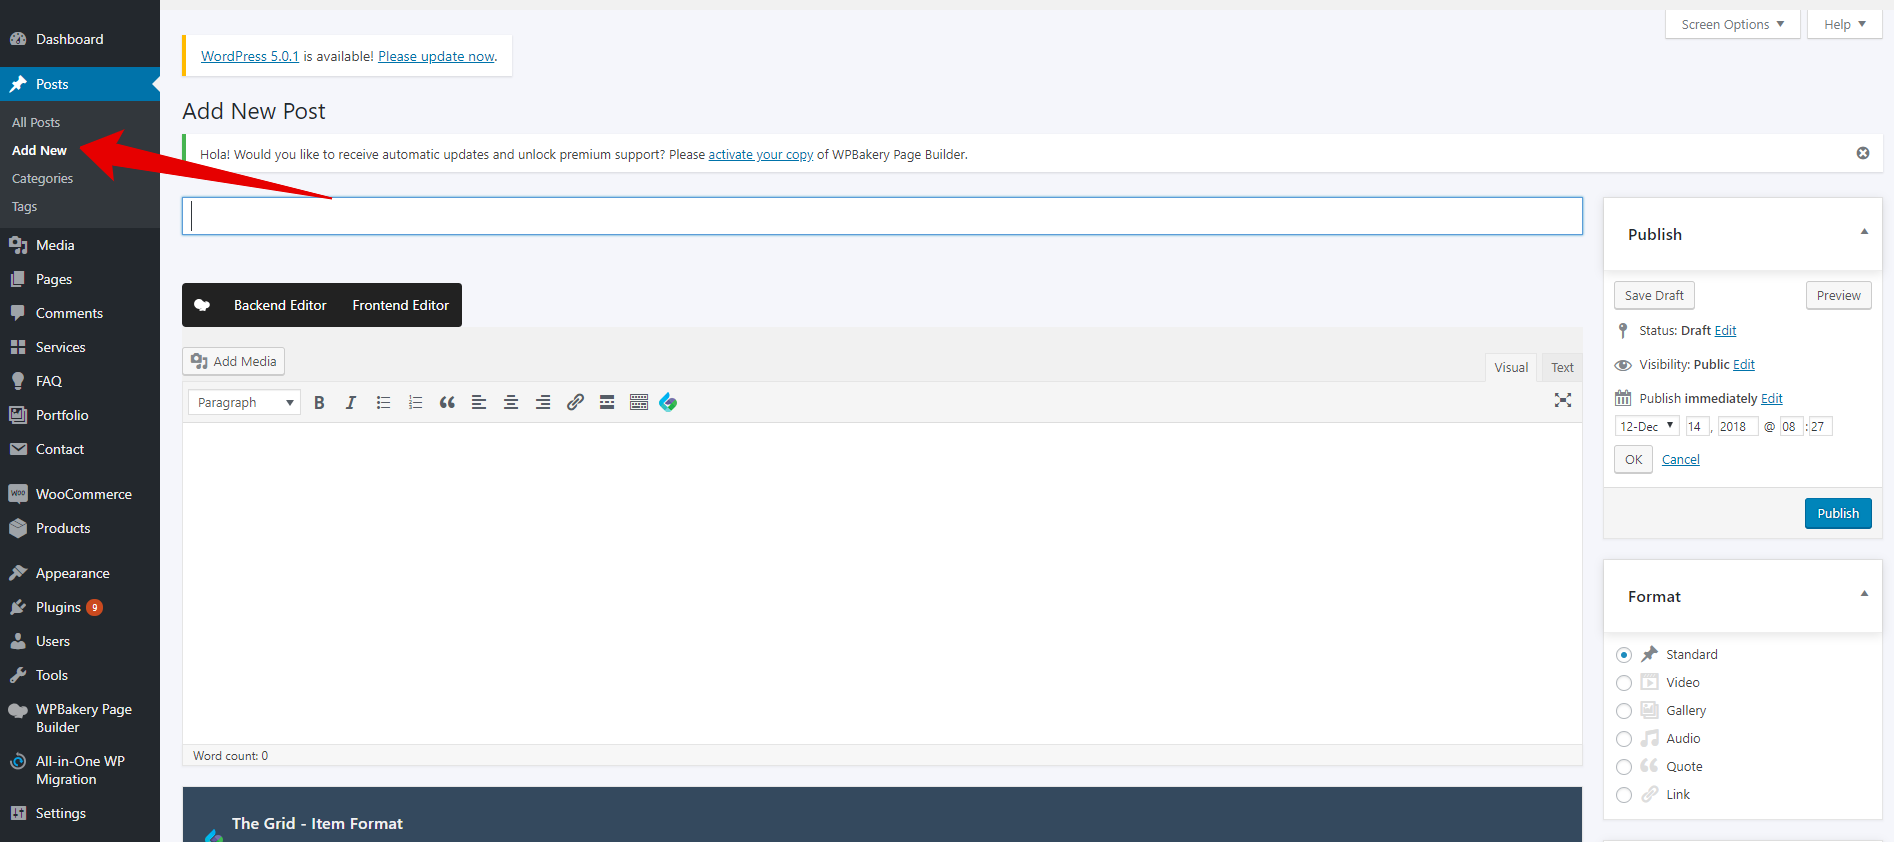Select Link post format

click(x=1624, y=795)
